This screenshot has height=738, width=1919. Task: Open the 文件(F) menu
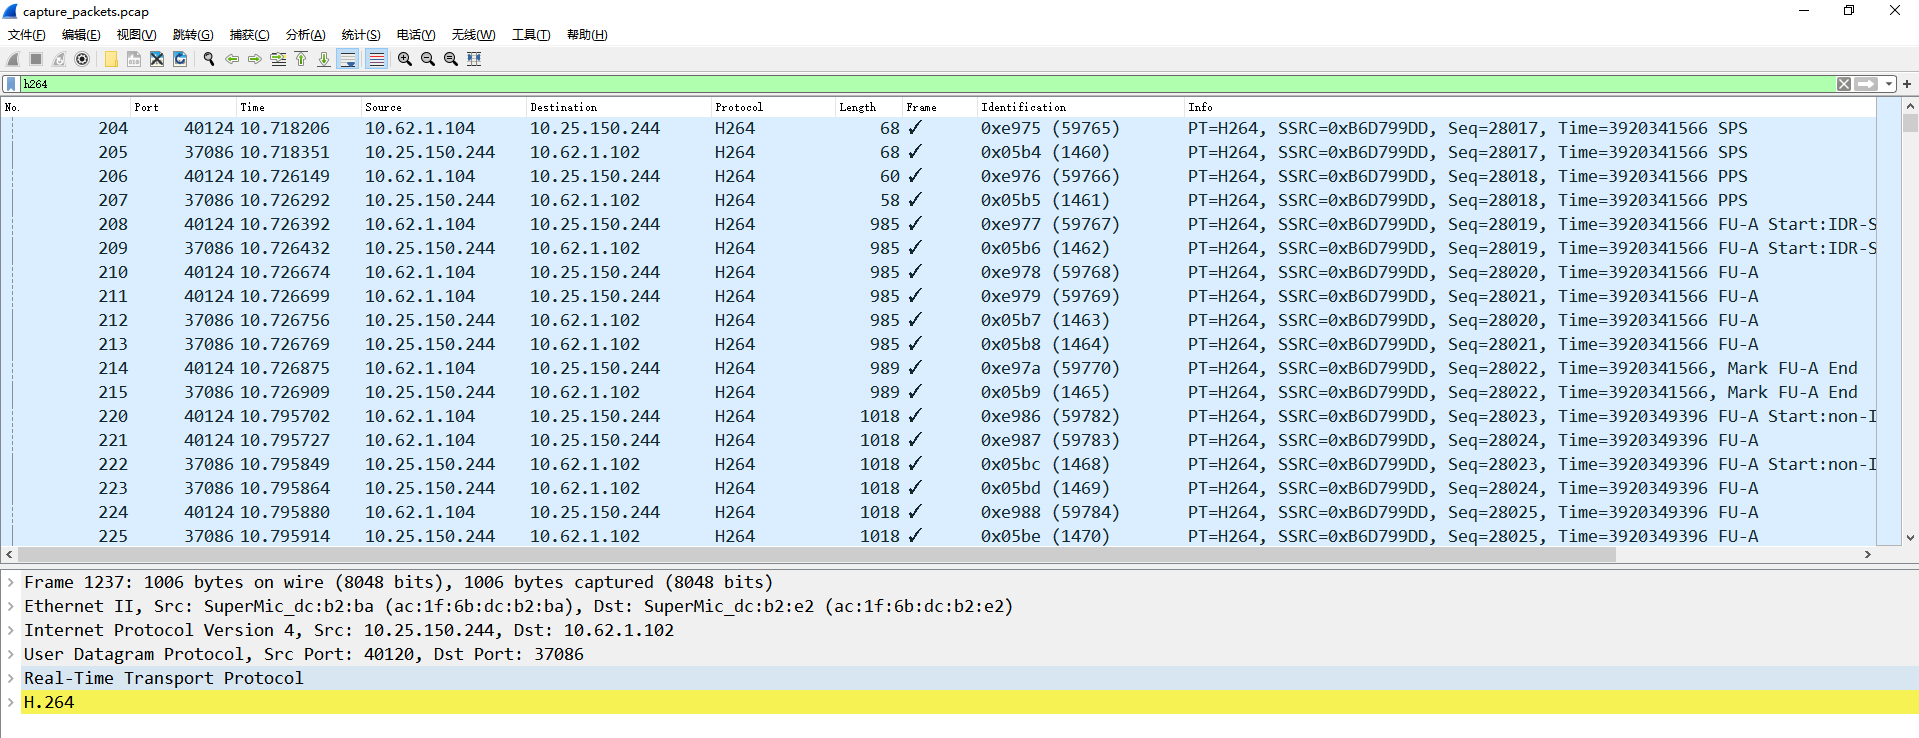pos(26,35)
